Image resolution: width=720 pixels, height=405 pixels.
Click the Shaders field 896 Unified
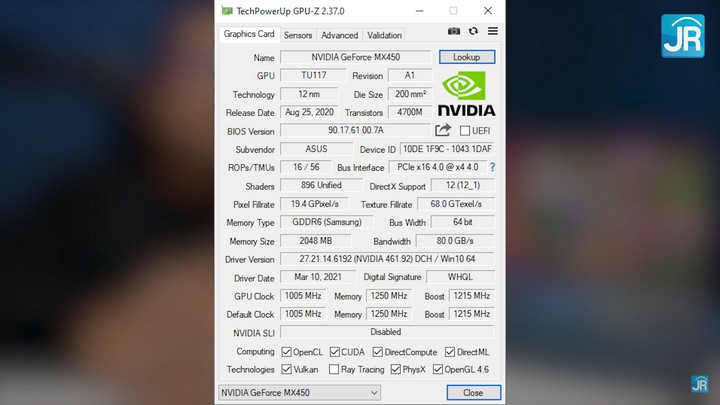[321, 186]
